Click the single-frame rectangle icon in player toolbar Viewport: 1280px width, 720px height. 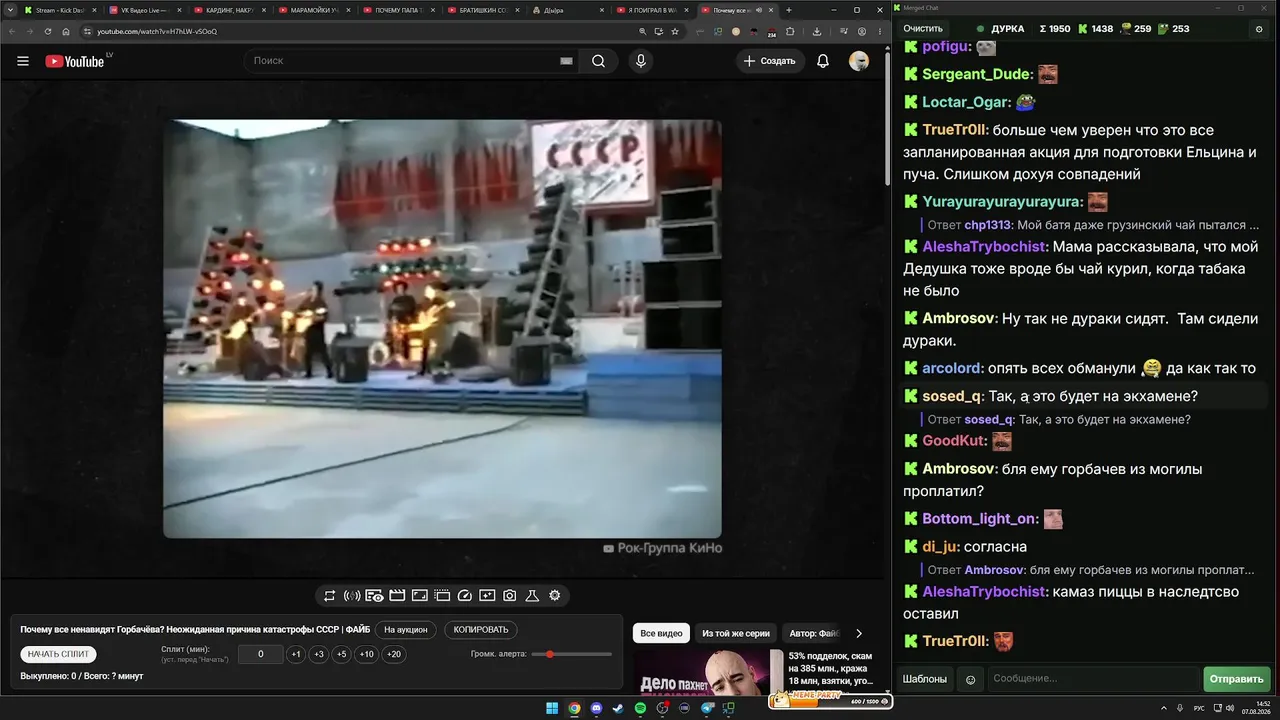click(x=420, y=595)
